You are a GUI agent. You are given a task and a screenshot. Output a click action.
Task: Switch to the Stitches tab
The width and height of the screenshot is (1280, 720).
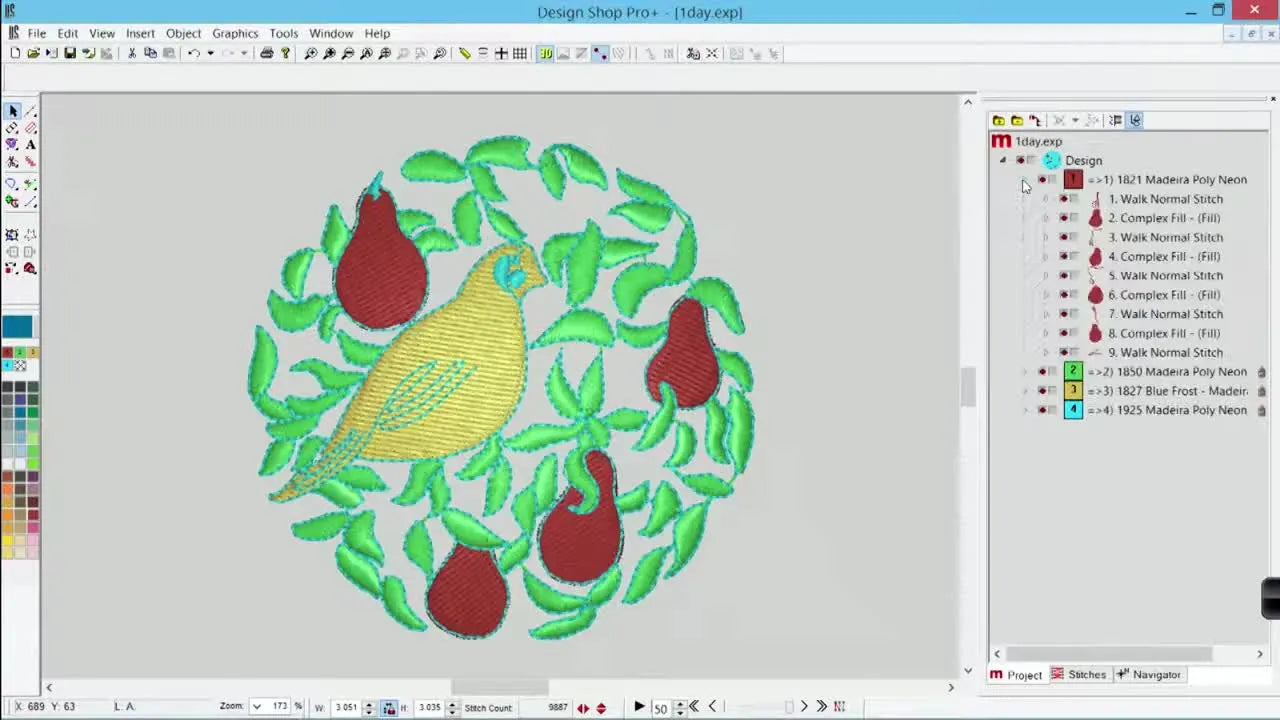(x=1086, y=674)
